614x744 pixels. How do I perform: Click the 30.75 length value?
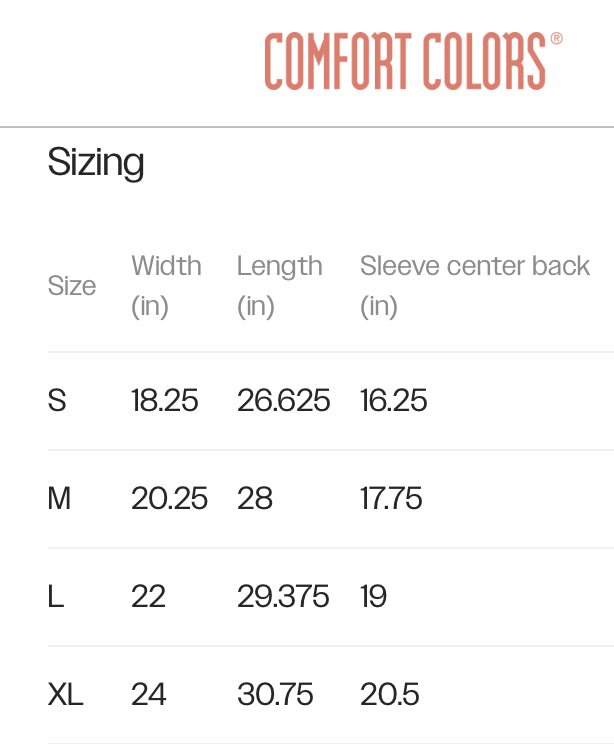click(275, 695)
